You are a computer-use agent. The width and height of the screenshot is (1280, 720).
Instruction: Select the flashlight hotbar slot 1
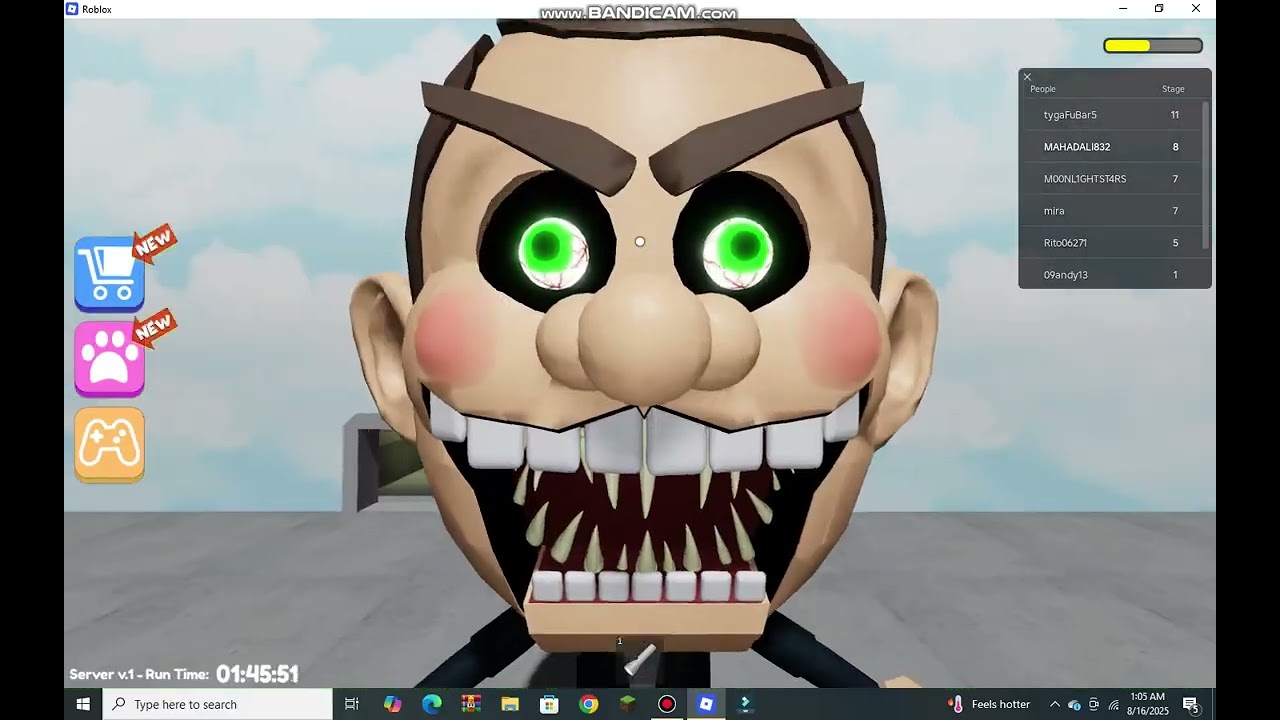click(640, 660)
